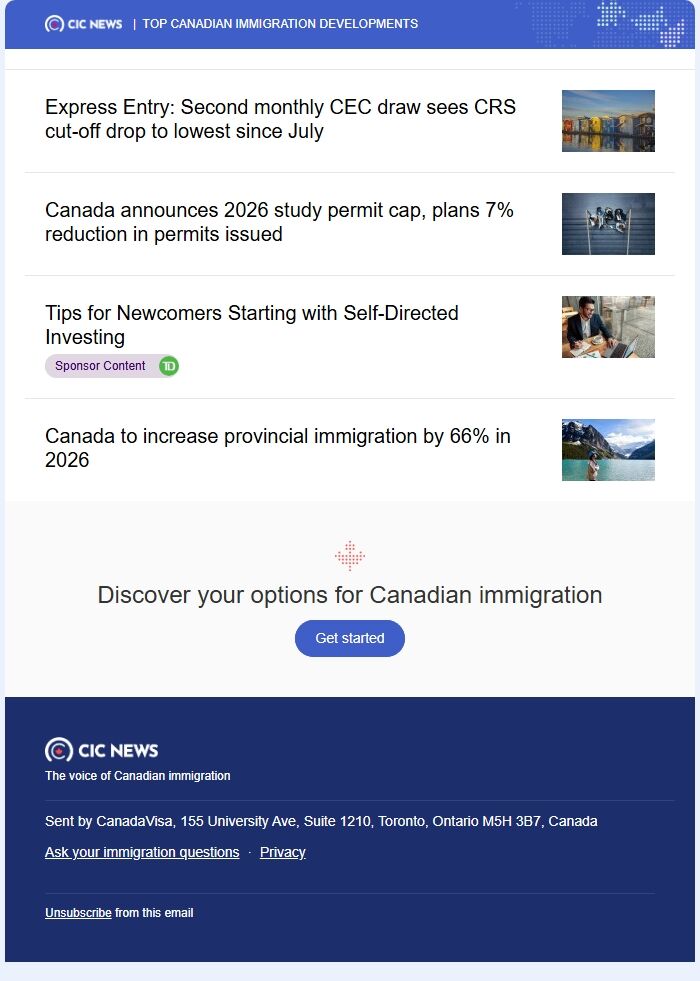The image size is (700, 981).
Task: Click the Sponsor Content badge
Action: click(100, 366)
